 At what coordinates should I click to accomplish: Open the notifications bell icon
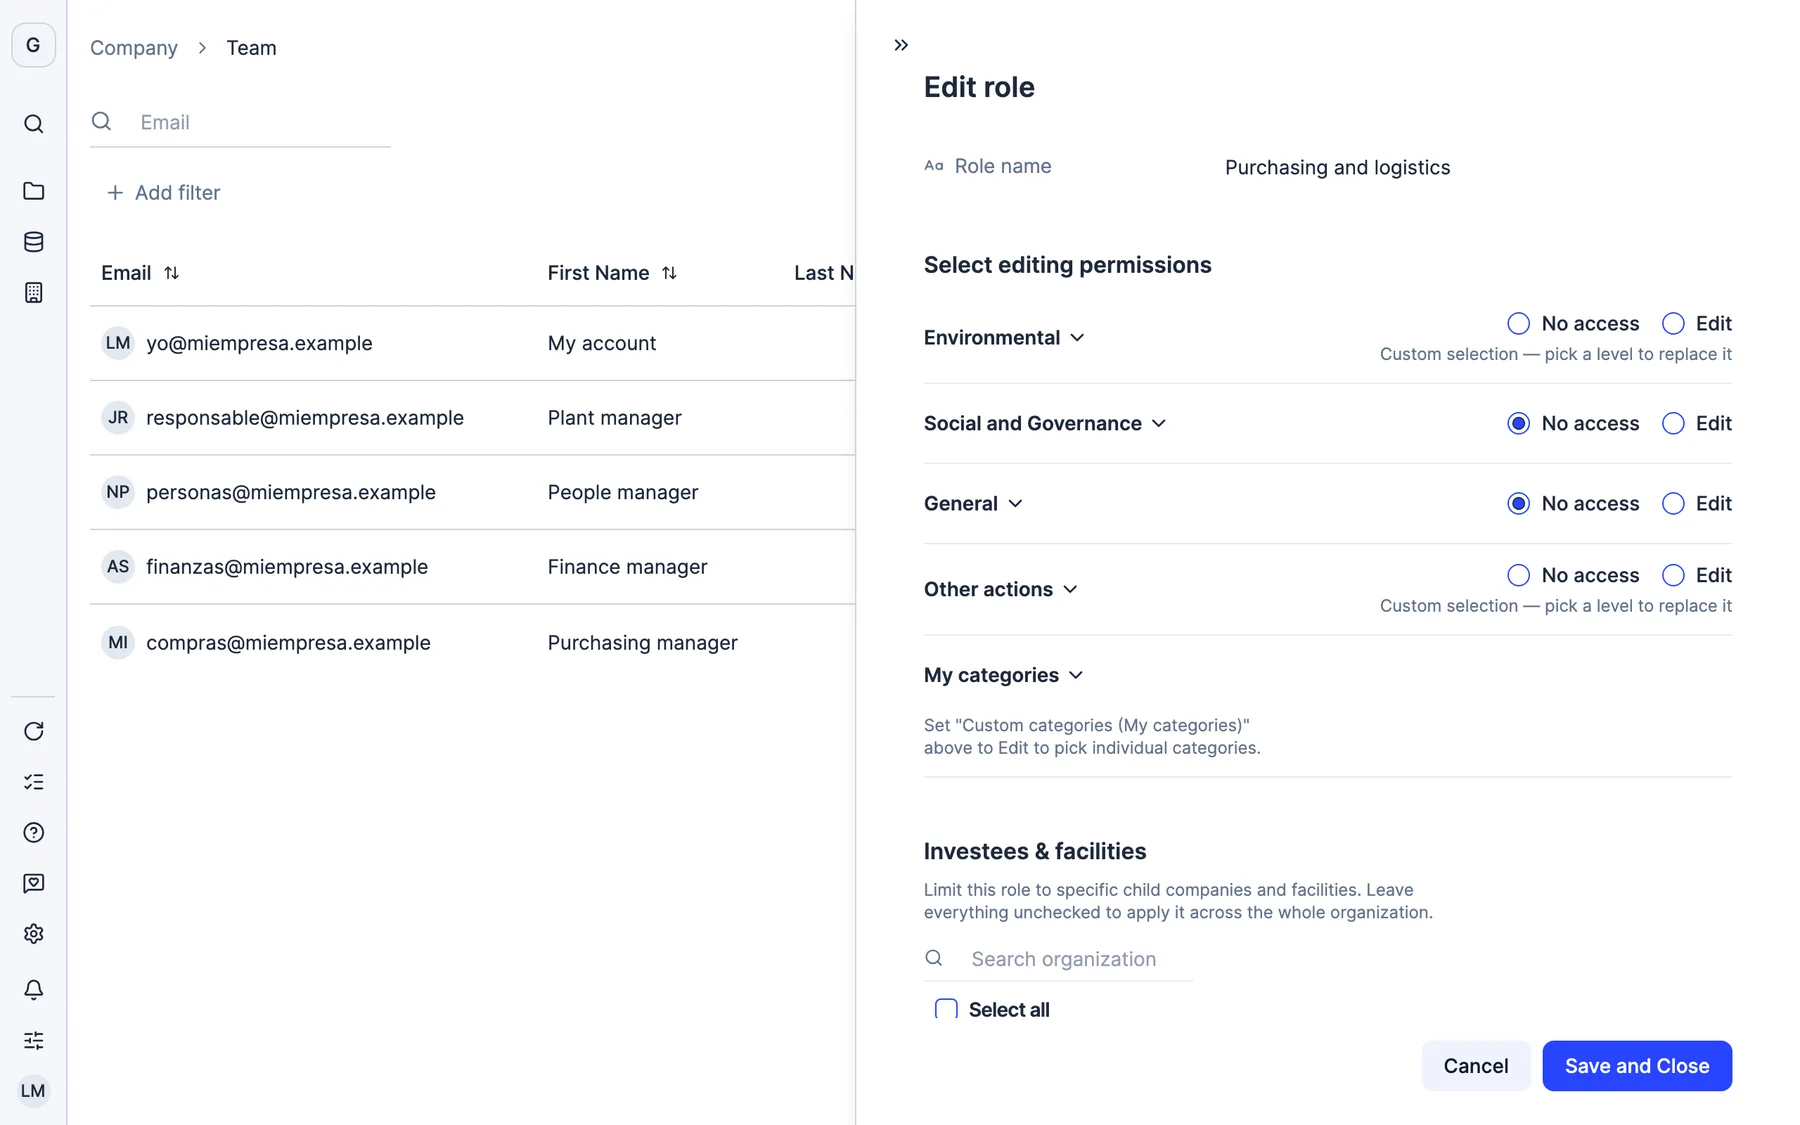pos(33,990)
